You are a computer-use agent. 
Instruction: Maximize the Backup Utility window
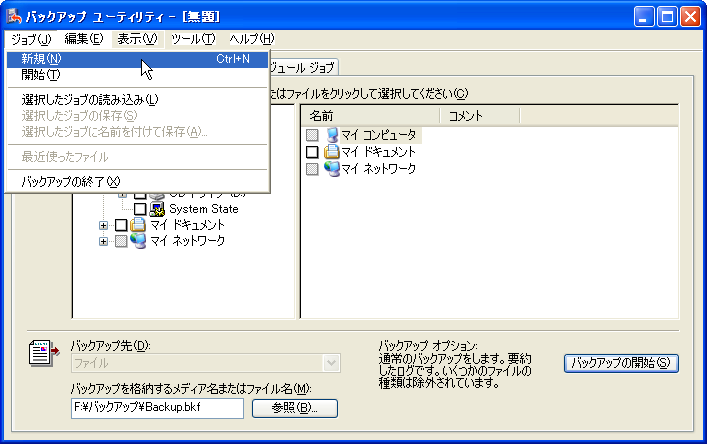pyautogui.click(x=667, y=17)
